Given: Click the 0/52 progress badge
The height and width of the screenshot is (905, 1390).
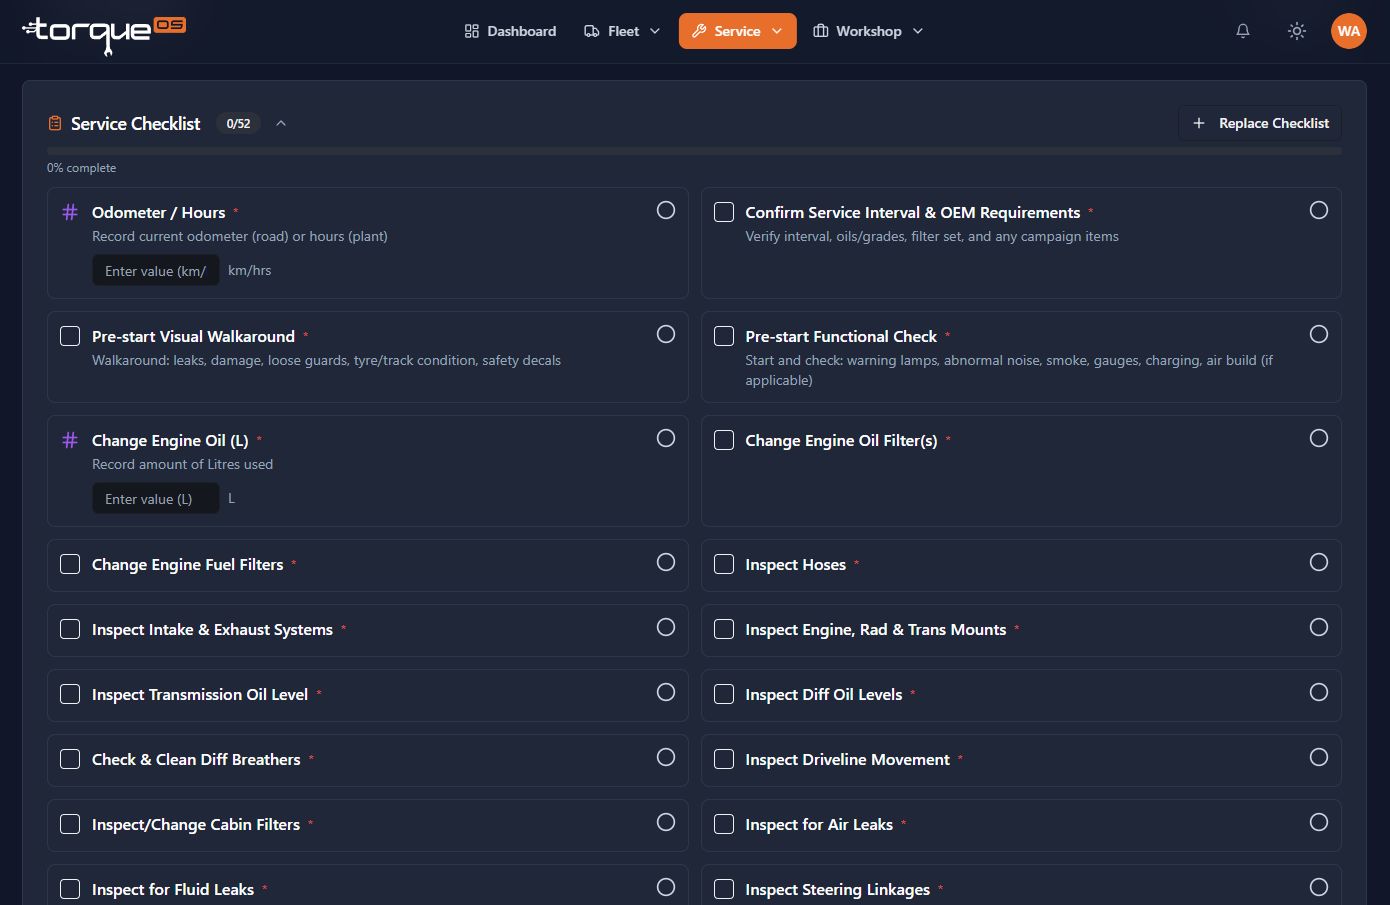Looking at the screenshot, I should [x=238, y=124].
